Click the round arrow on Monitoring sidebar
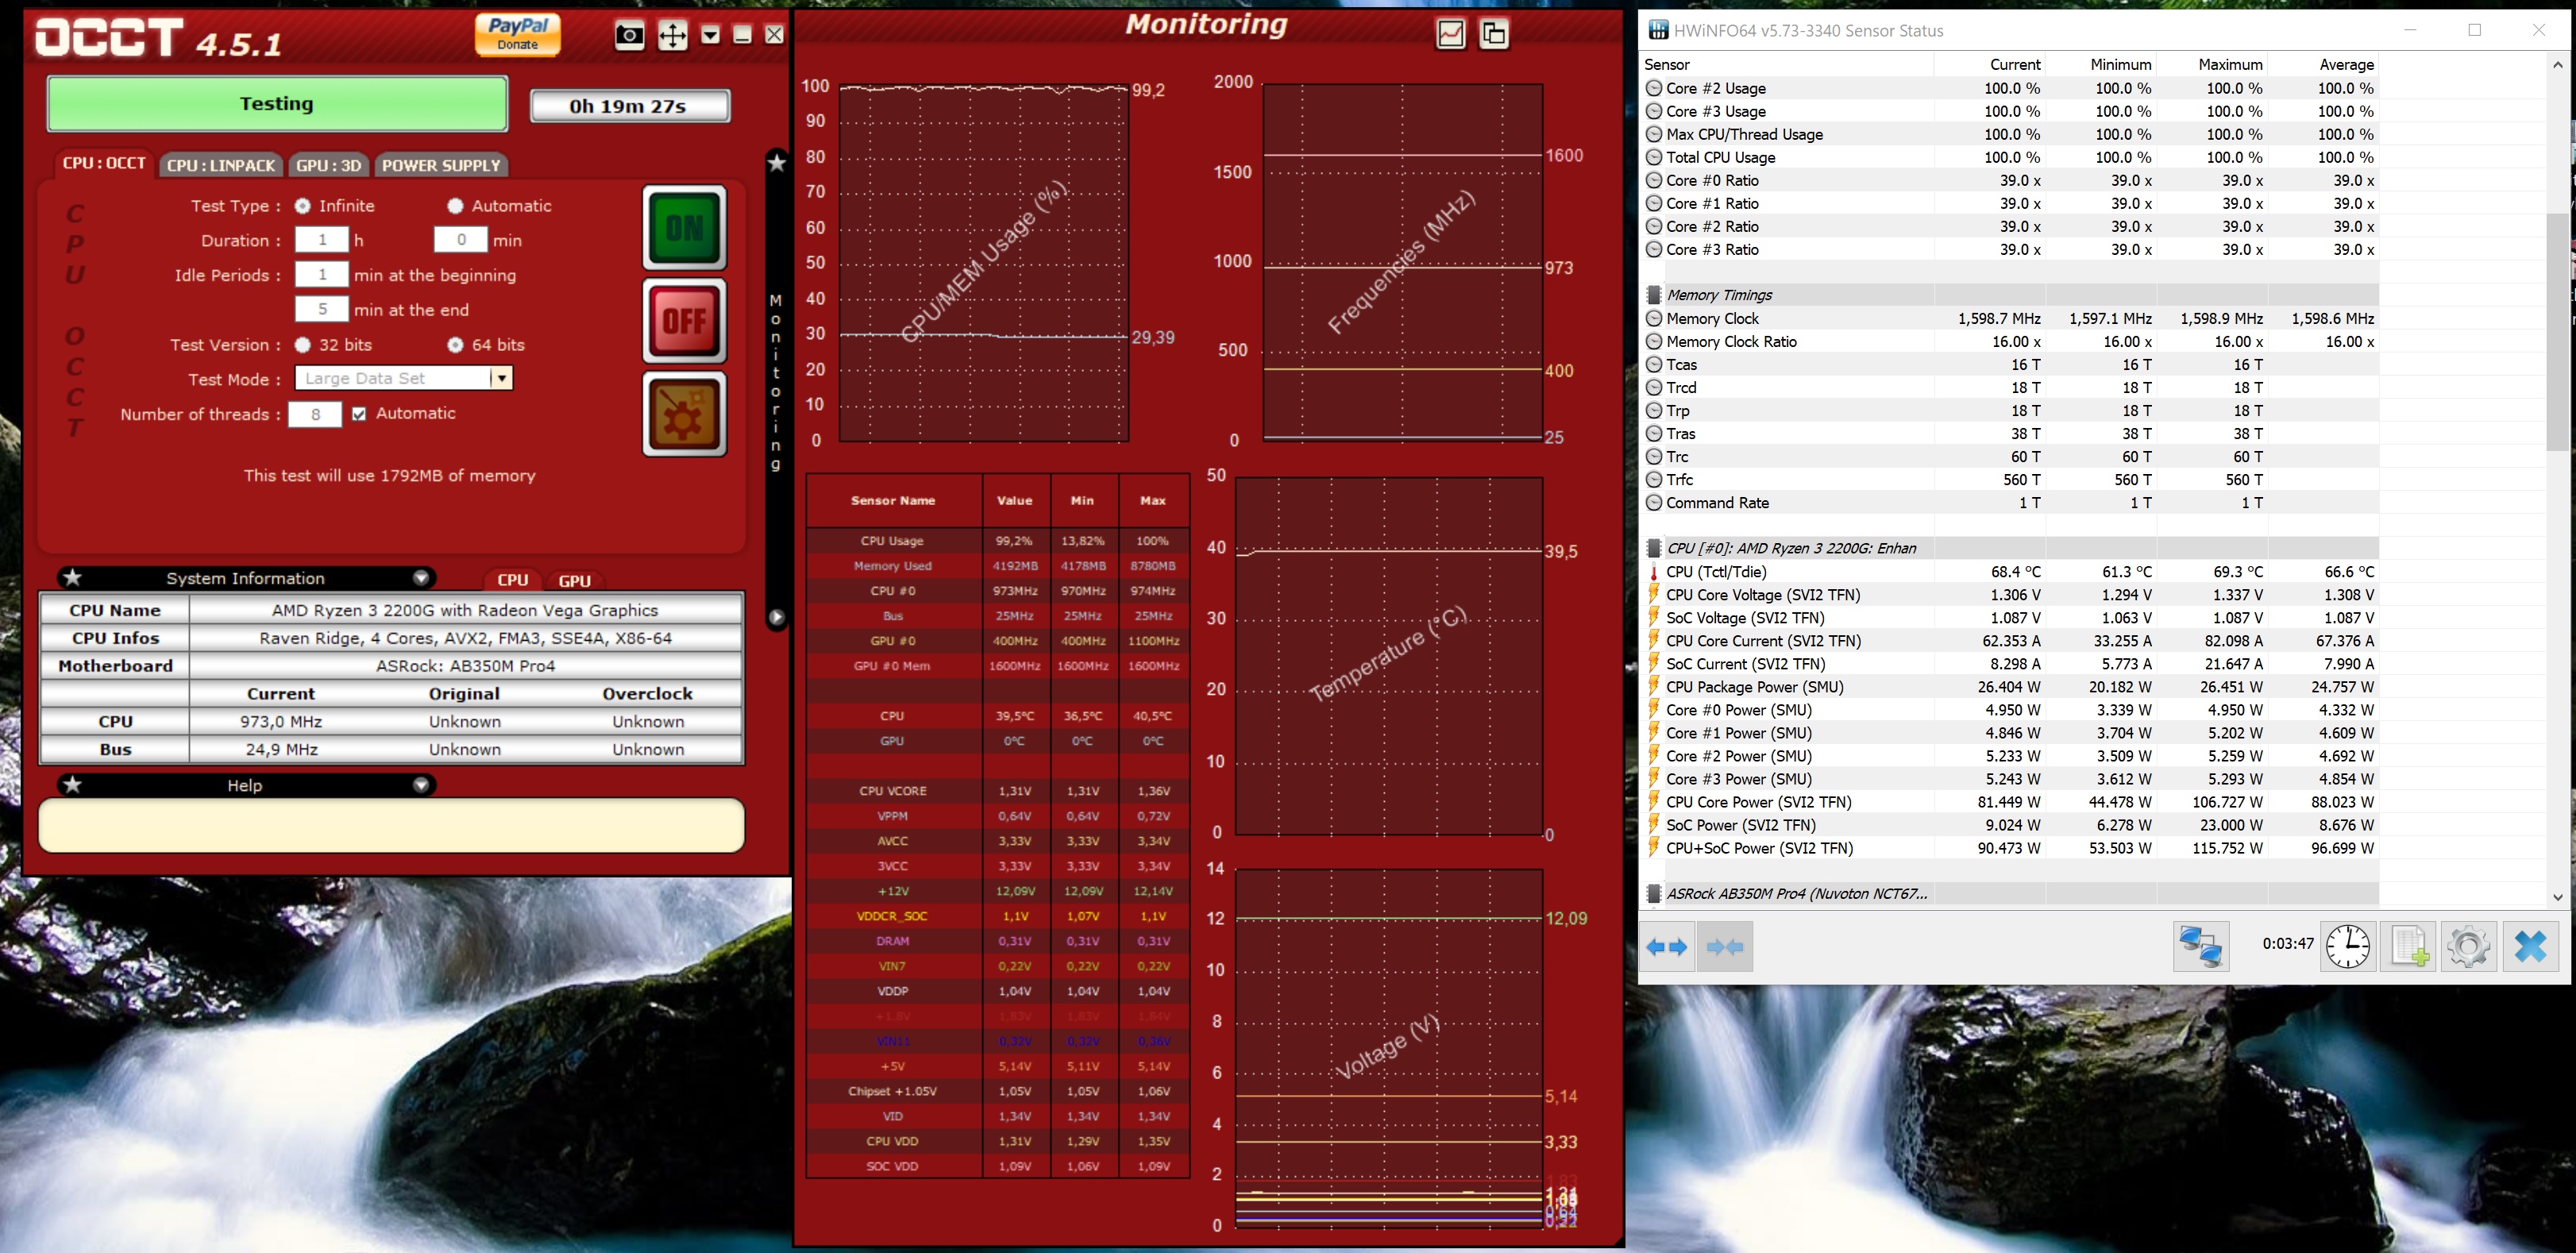 coord(776,617)
